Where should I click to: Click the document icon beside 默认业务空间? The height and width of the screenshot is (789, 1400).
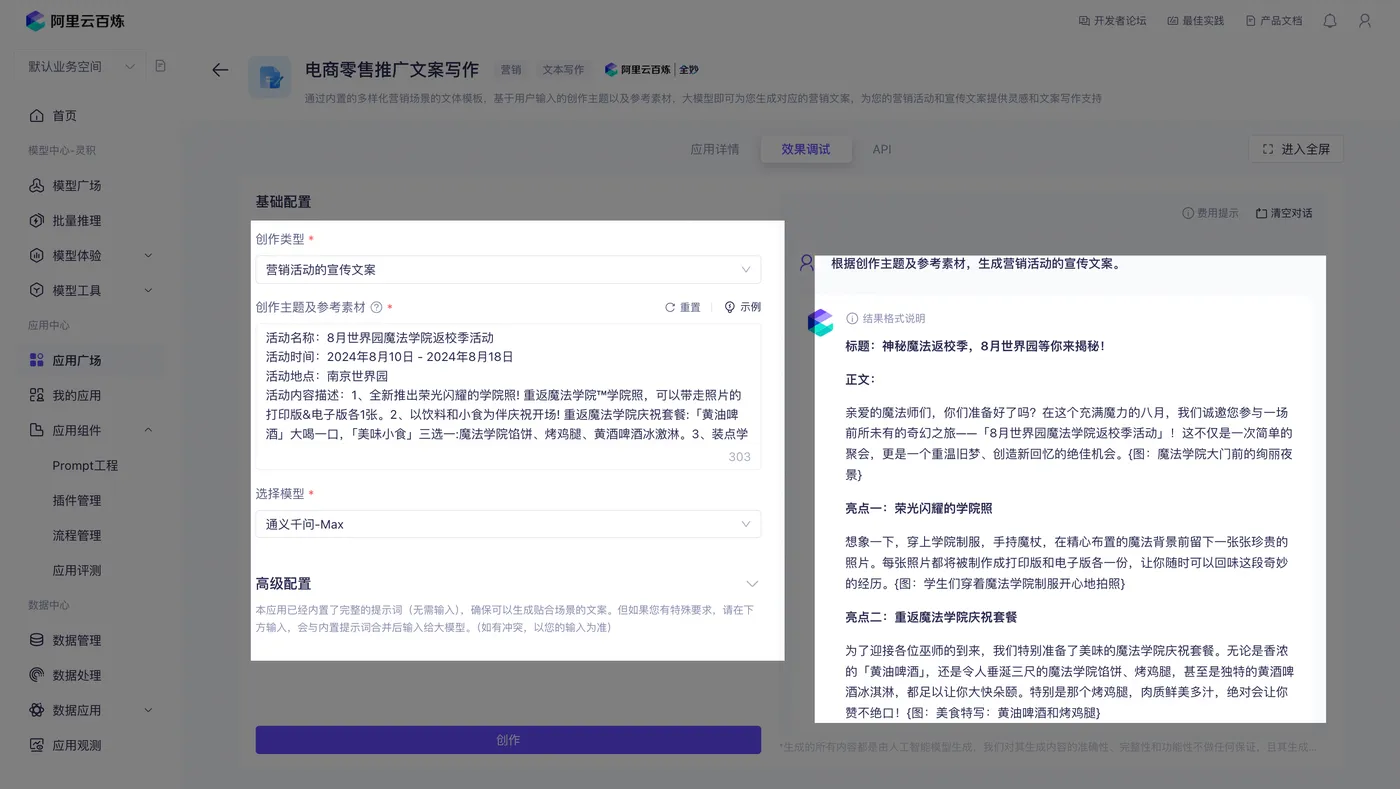coord(161,66)
